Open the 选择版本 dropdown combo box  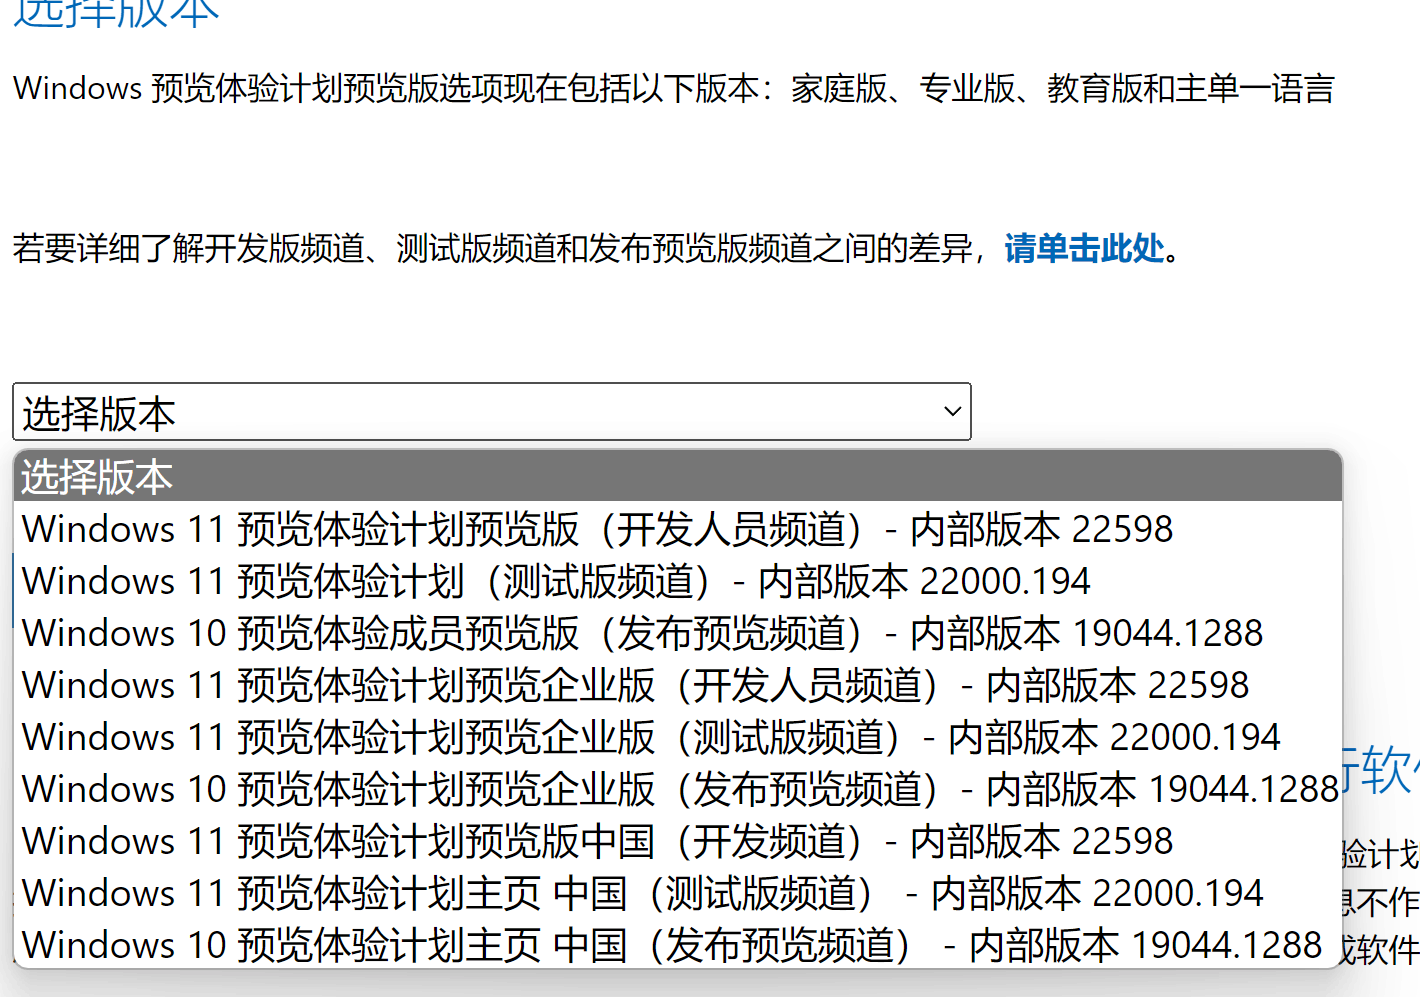coord(491,411)
